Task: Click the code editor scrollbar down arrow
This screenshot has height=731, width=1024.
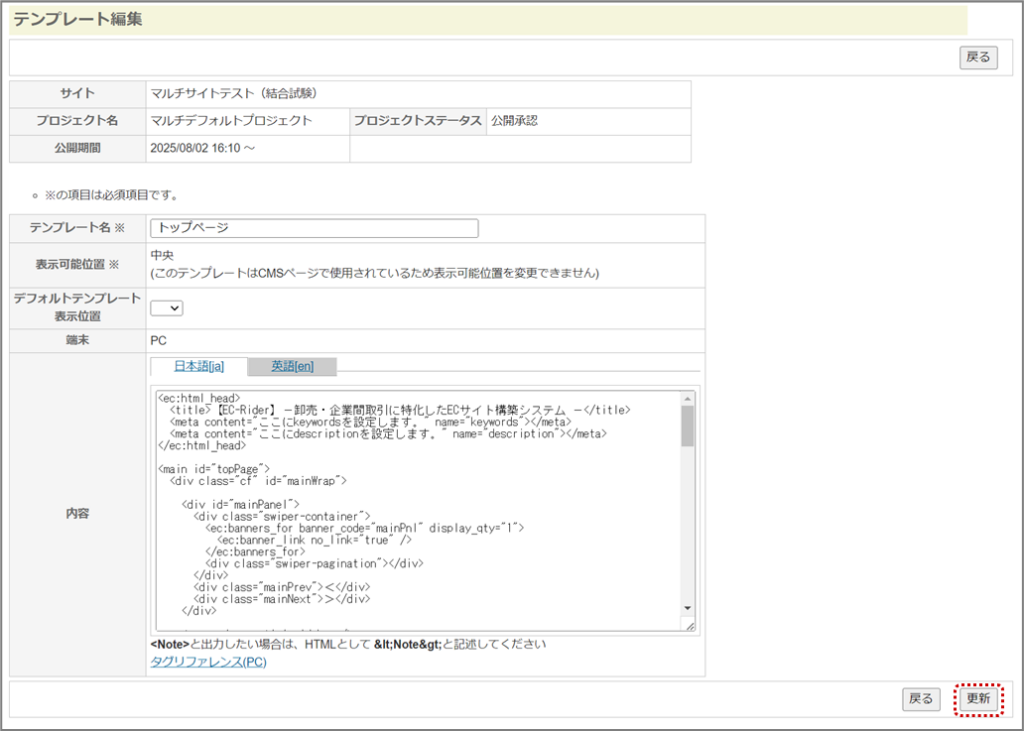Action: [x=687, y=607]
